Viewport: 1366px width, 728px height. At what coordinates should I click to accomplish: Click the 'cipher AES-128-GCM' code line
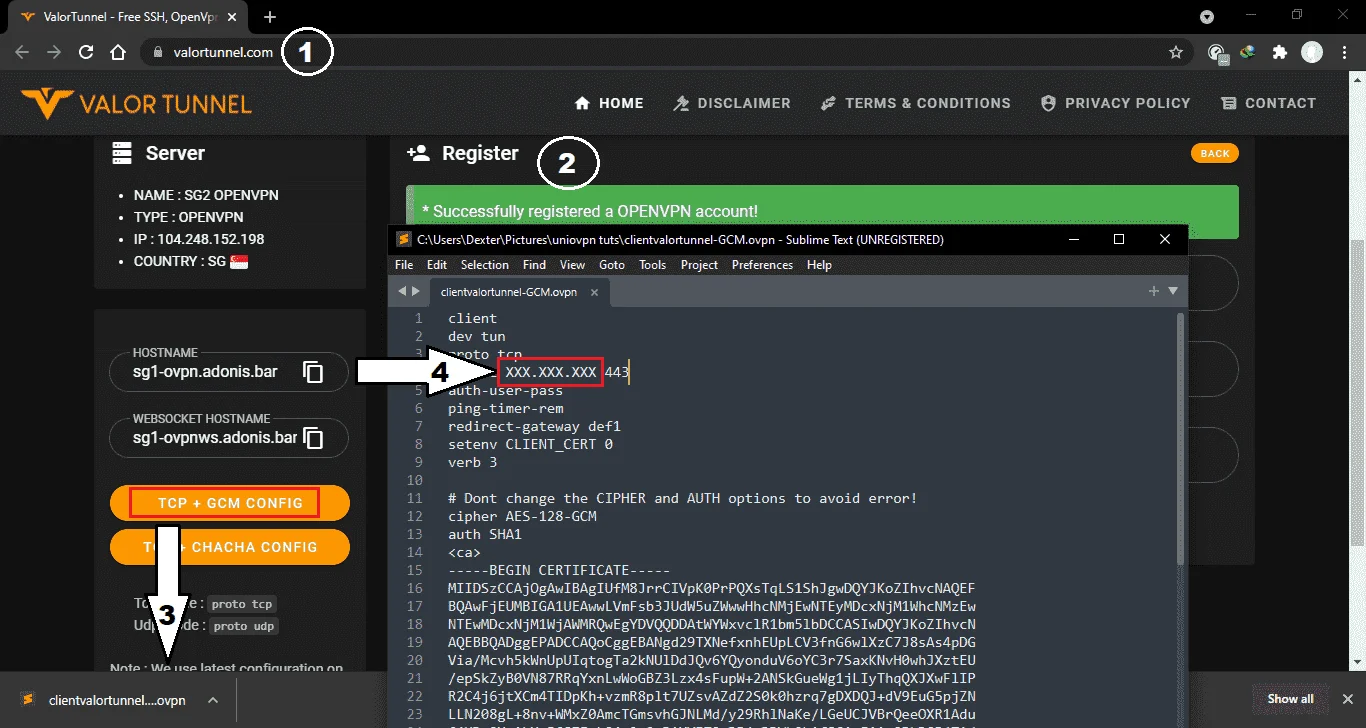click(522, 516)
